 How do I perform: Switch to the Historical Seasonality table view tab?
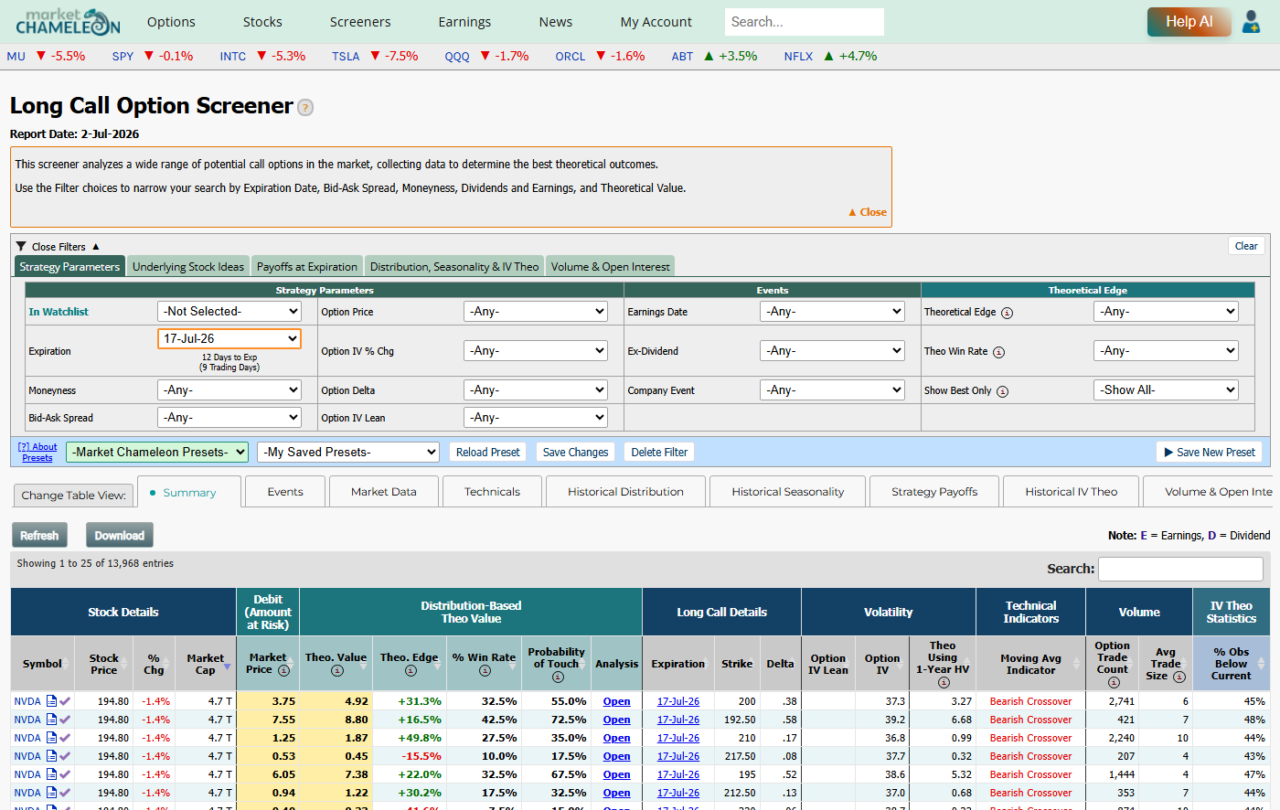[x=788, y=492]
